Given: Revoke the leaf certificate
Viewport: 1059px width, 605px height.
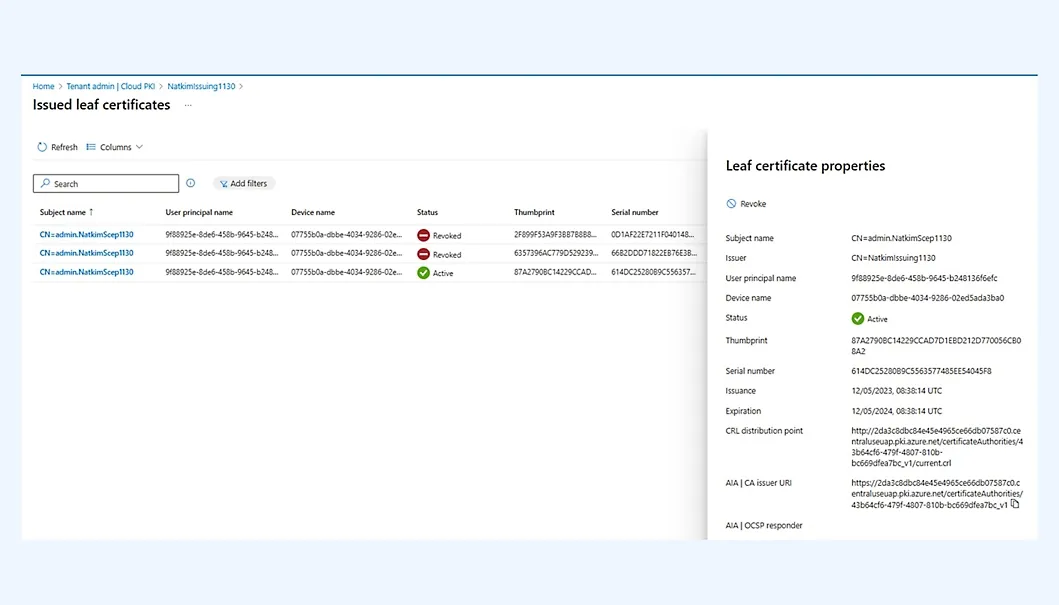Looking at the screenshot, I should [x=746, y=204].
